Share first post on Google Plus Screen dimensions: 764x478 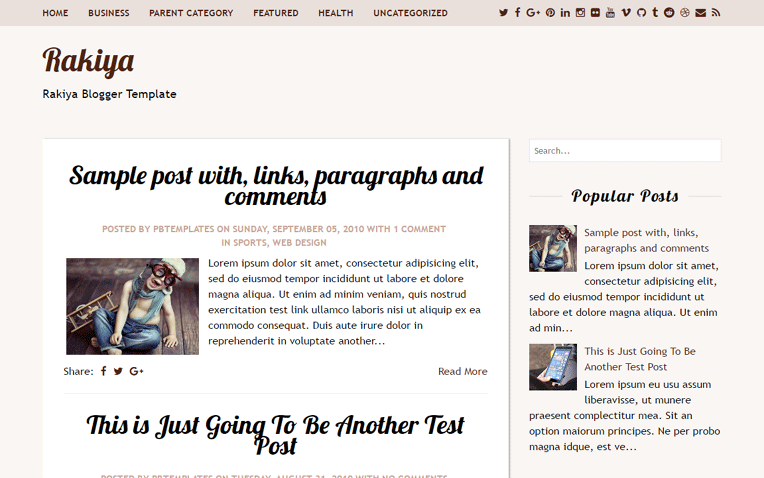(x=136, y=371)
